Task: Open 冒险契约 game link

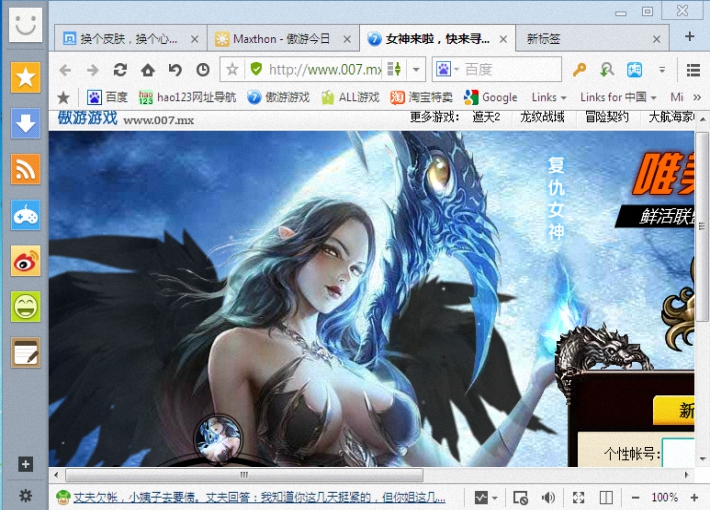Action: (607, 117)
